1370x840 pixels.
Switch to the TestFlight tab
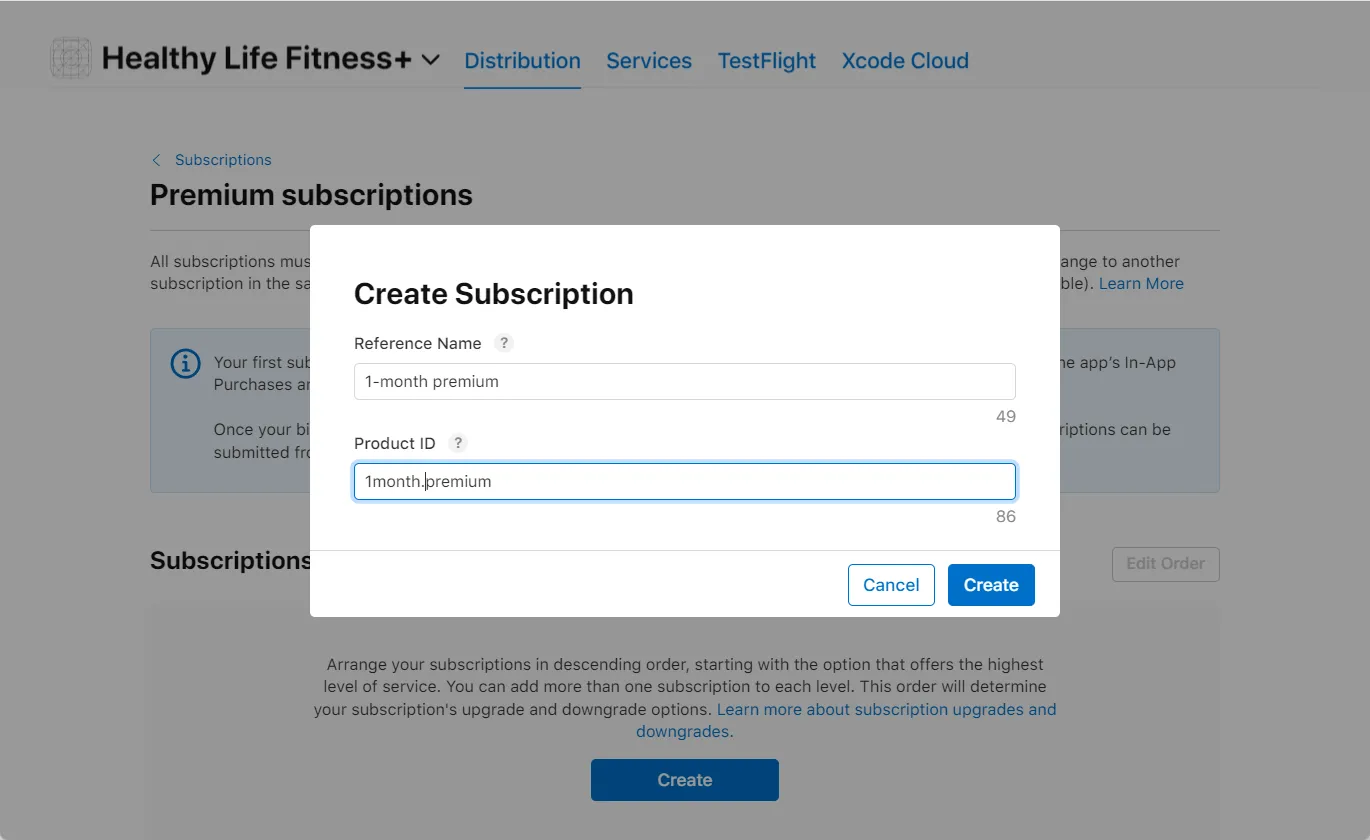[766, 61]
